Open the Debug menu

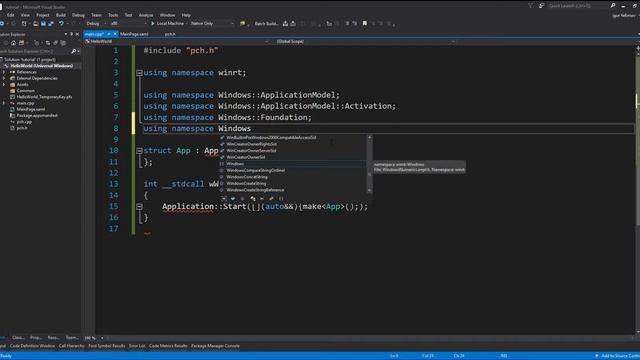(78, 15)
